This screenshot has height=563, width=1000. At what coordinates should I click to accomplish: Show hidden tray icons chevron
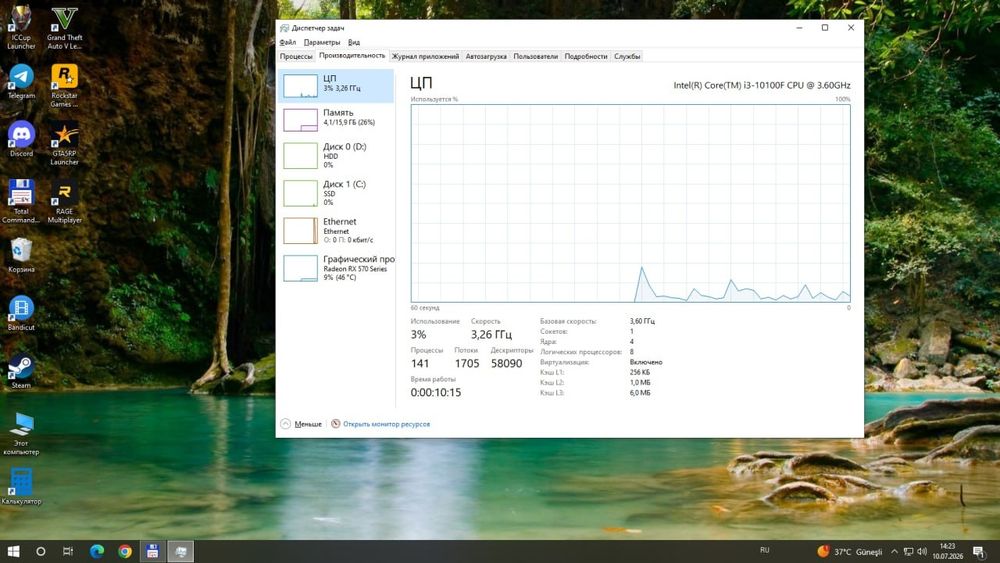point(894,552)
